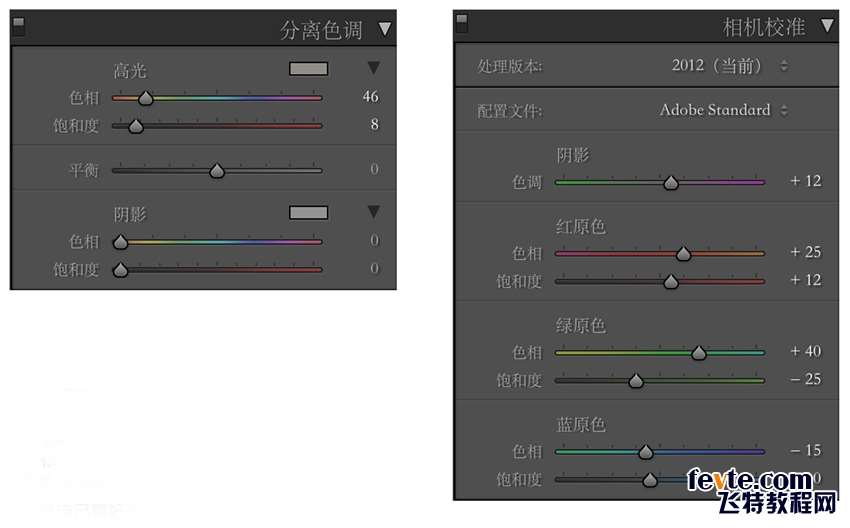850x528 pixels.
Task: Click the 高光 色相 slider handle
Action: [x=146, y=98]
